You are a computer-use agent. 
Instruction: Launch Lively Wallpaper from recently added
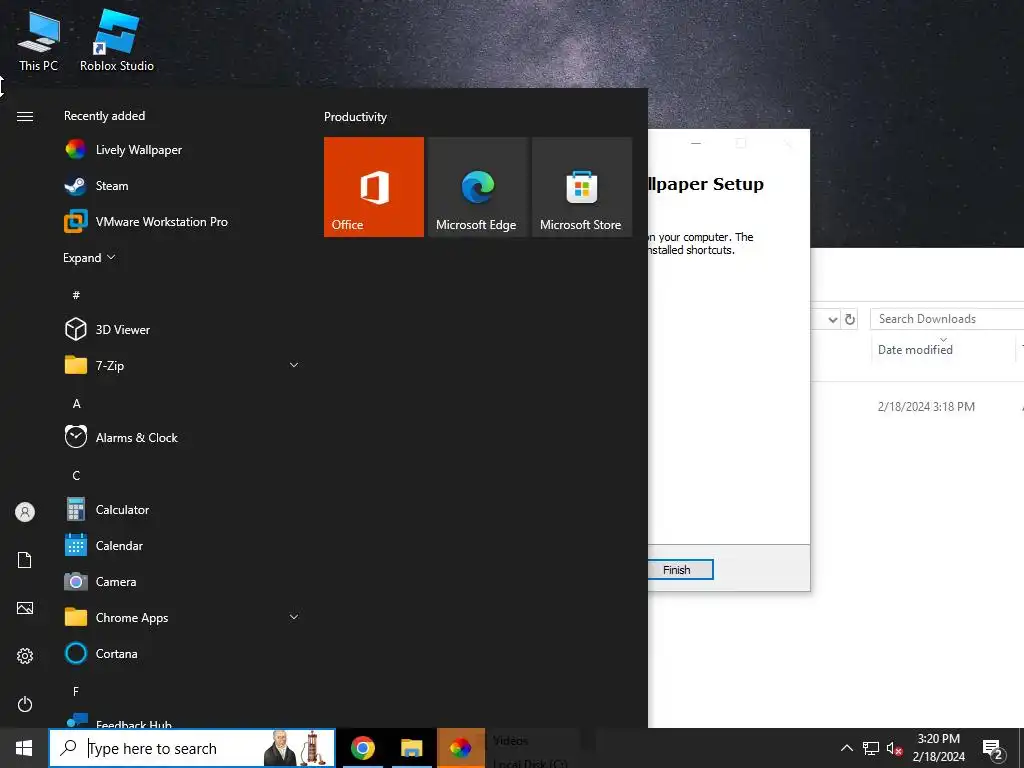(182, 150)
